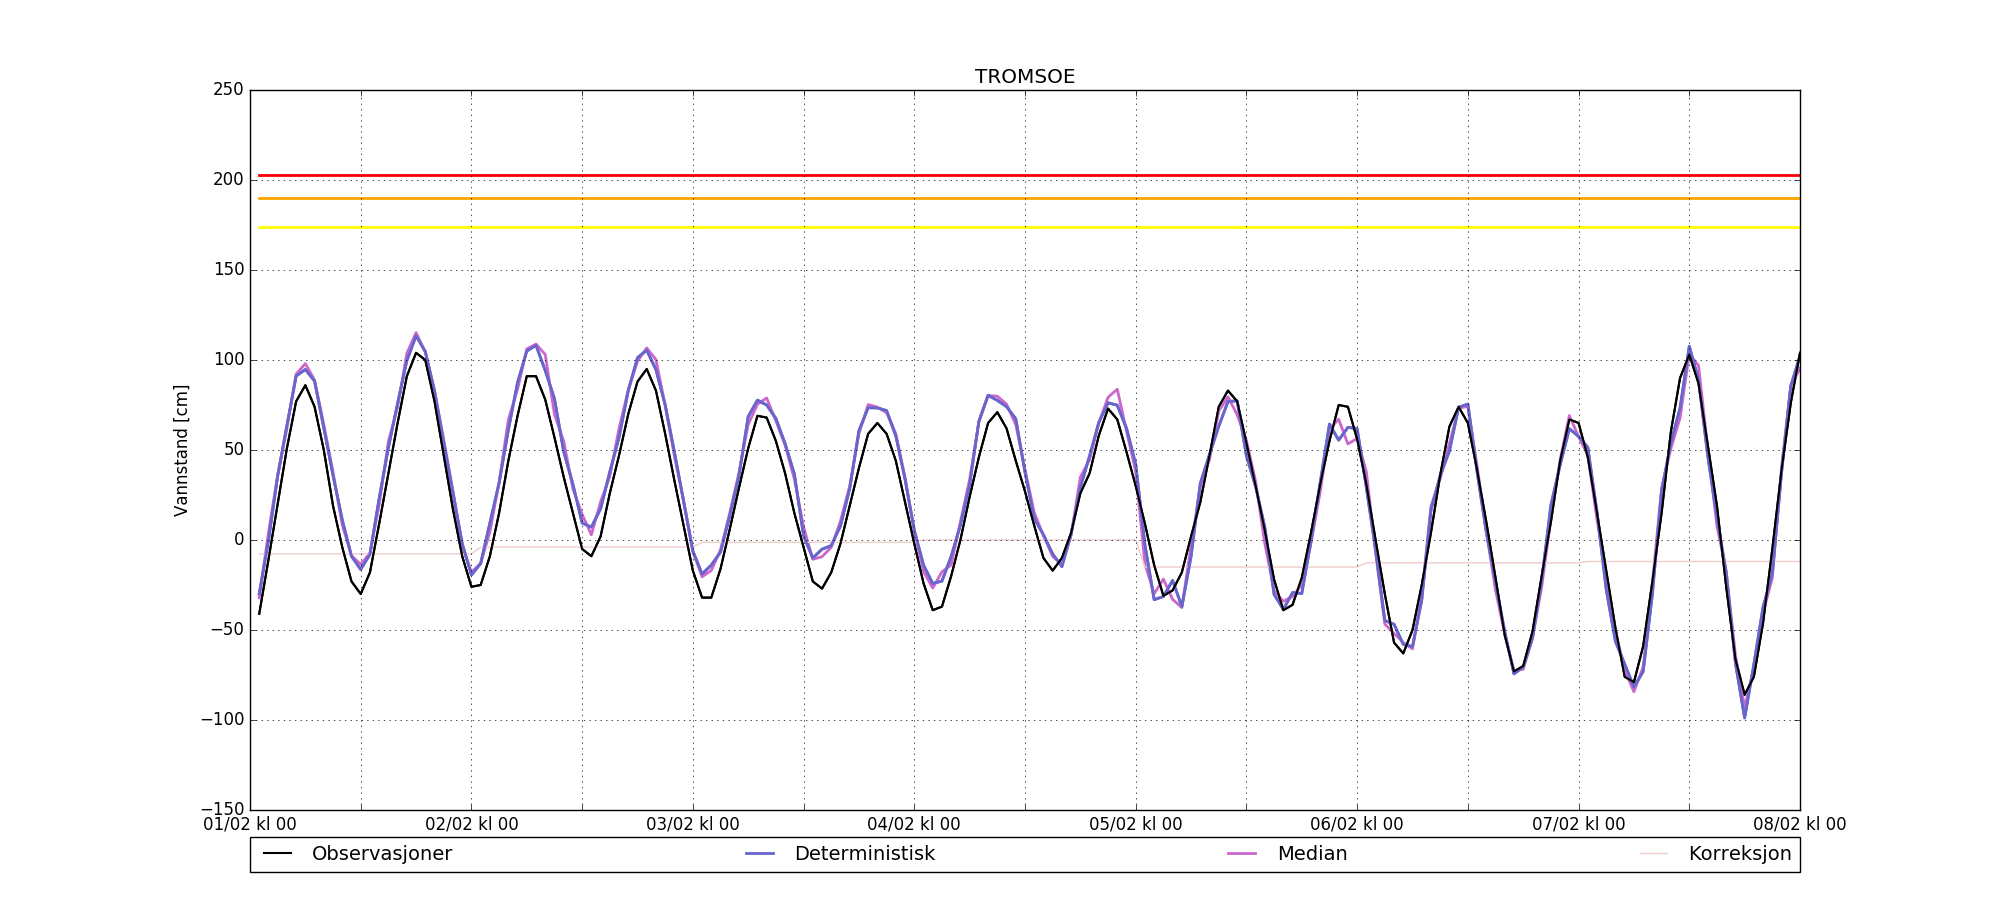
Task: Click the Vannstand [cm] axis label
Action: coord(181,450)
